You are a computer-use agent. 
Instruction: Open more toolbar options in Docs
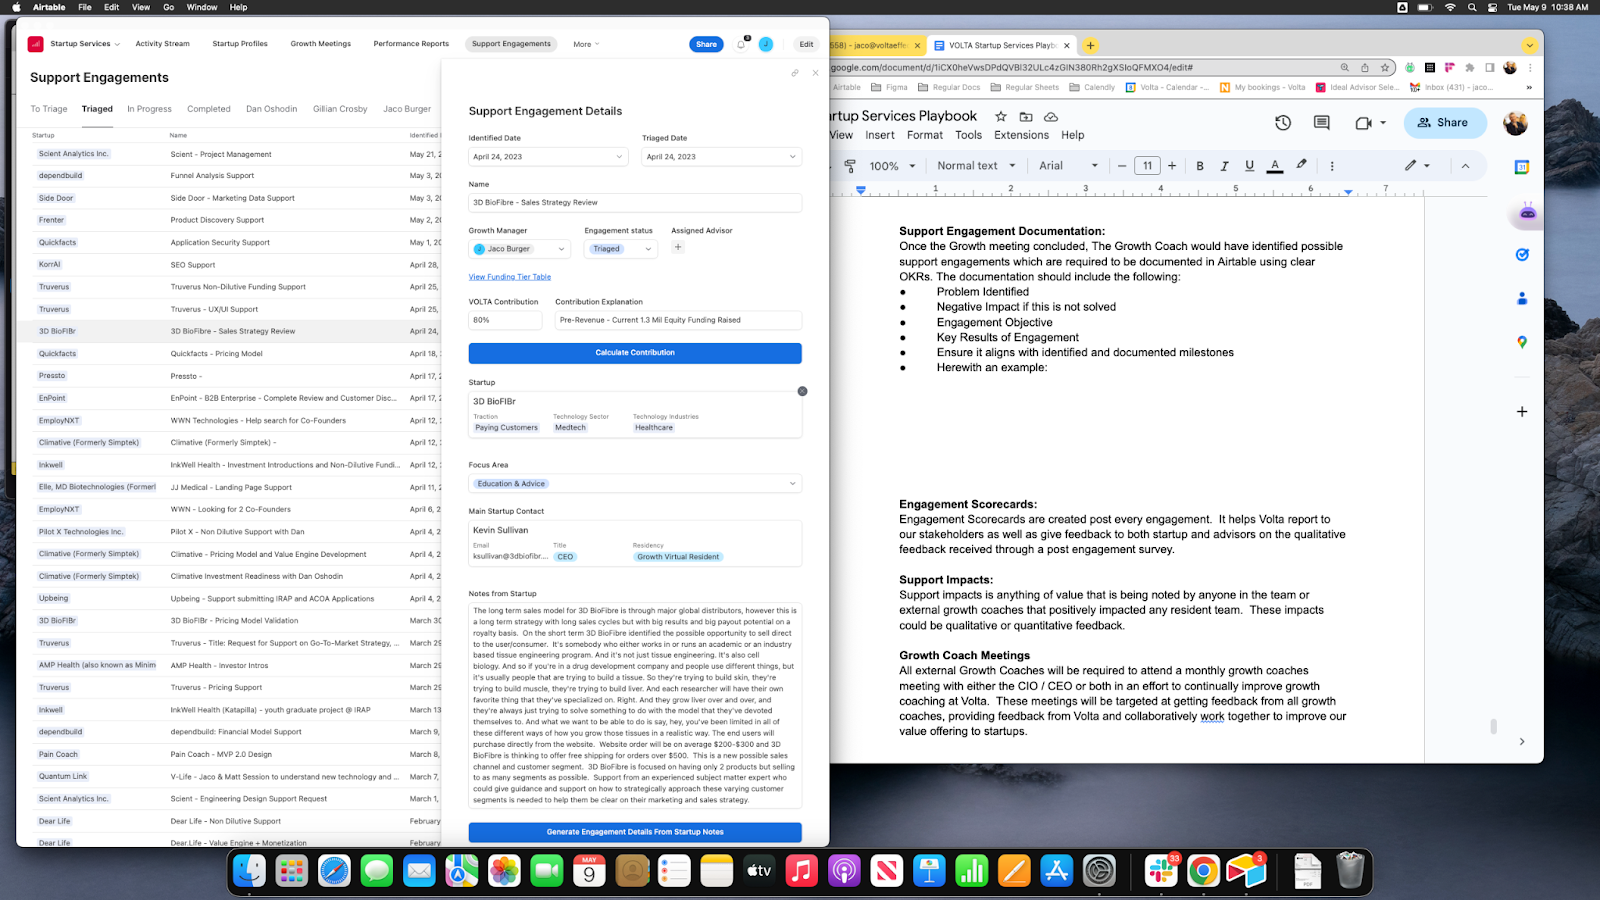click(x=1332, y=166)
